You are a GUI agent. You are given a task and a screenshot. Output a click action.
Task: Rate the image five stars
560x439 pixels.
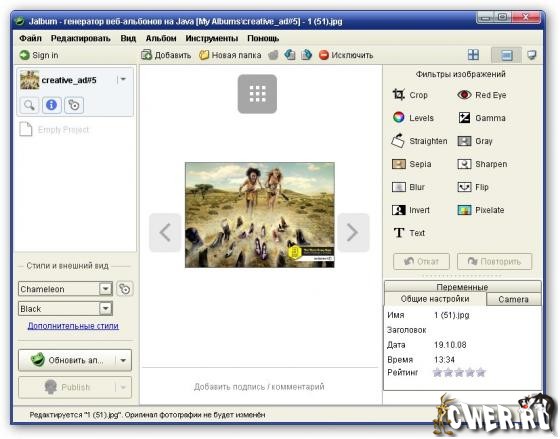(x=481, y=373)
